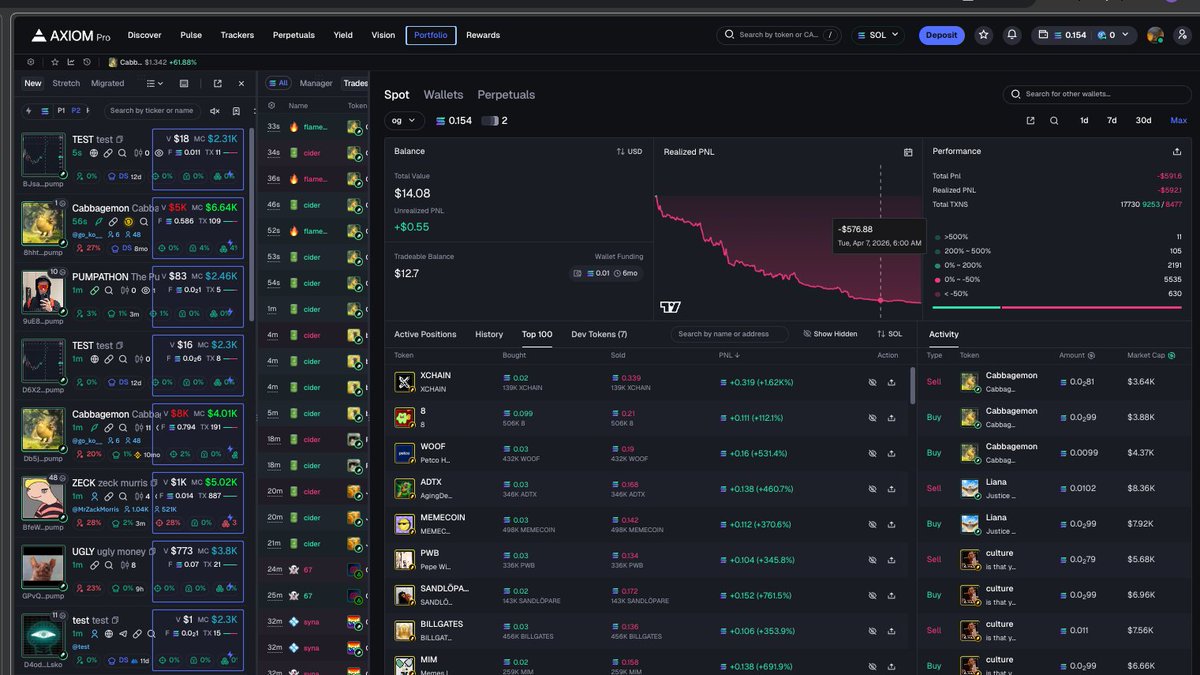The image size is (1200, 675).
Task: Click the Amount column settings icon in Activity
Action: (x=1091, y=355)
